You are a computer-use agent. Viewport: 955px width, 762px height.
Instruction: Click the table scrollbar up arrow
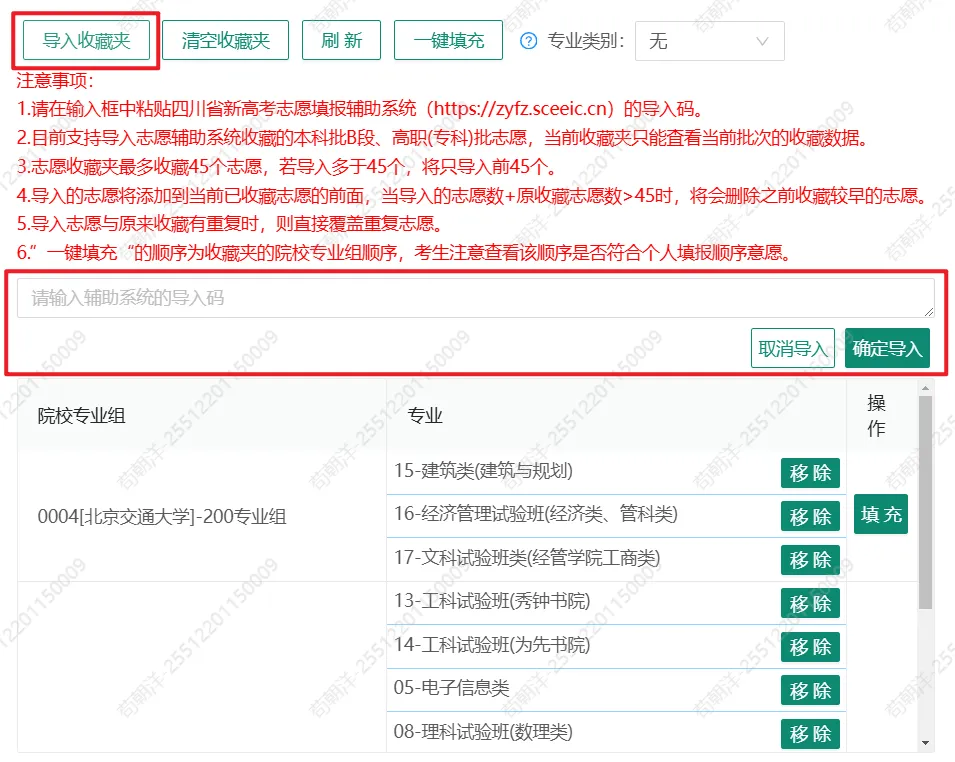(925, 388)
